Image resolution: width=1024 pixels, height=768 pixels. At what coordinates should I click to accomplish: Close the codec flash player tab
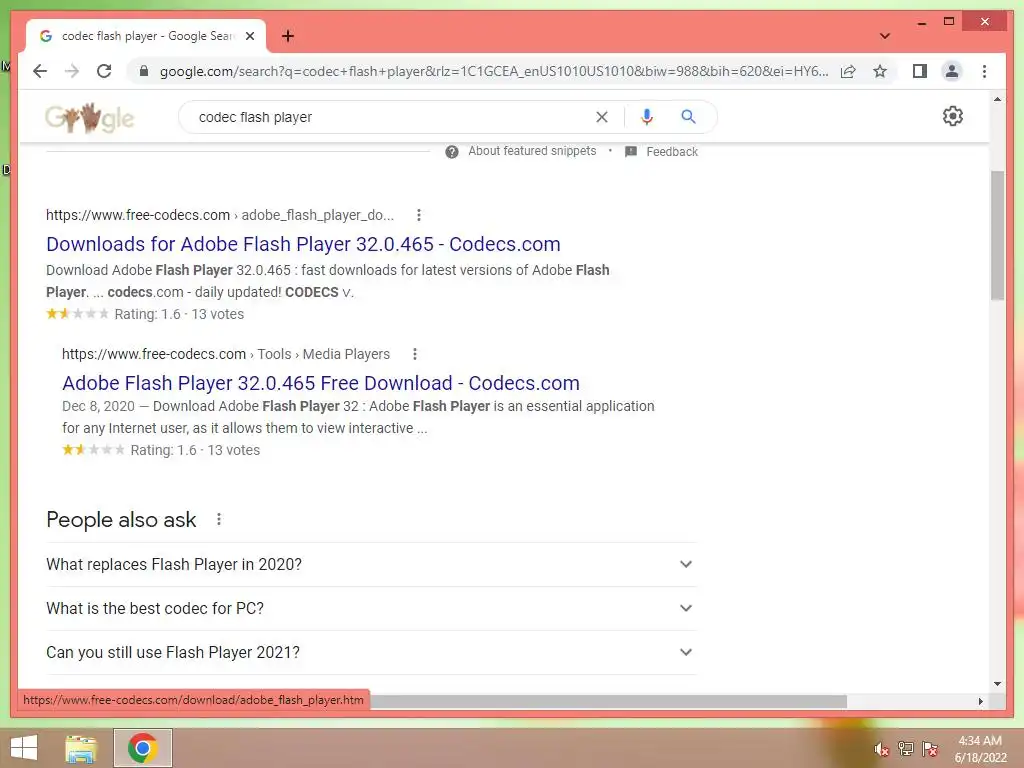click(x=249, y=36)
